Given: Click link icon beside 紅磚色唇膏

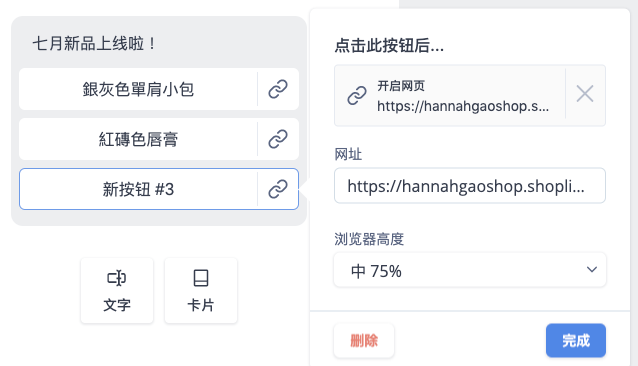Looking at the screenshot, I should [278, 139].
